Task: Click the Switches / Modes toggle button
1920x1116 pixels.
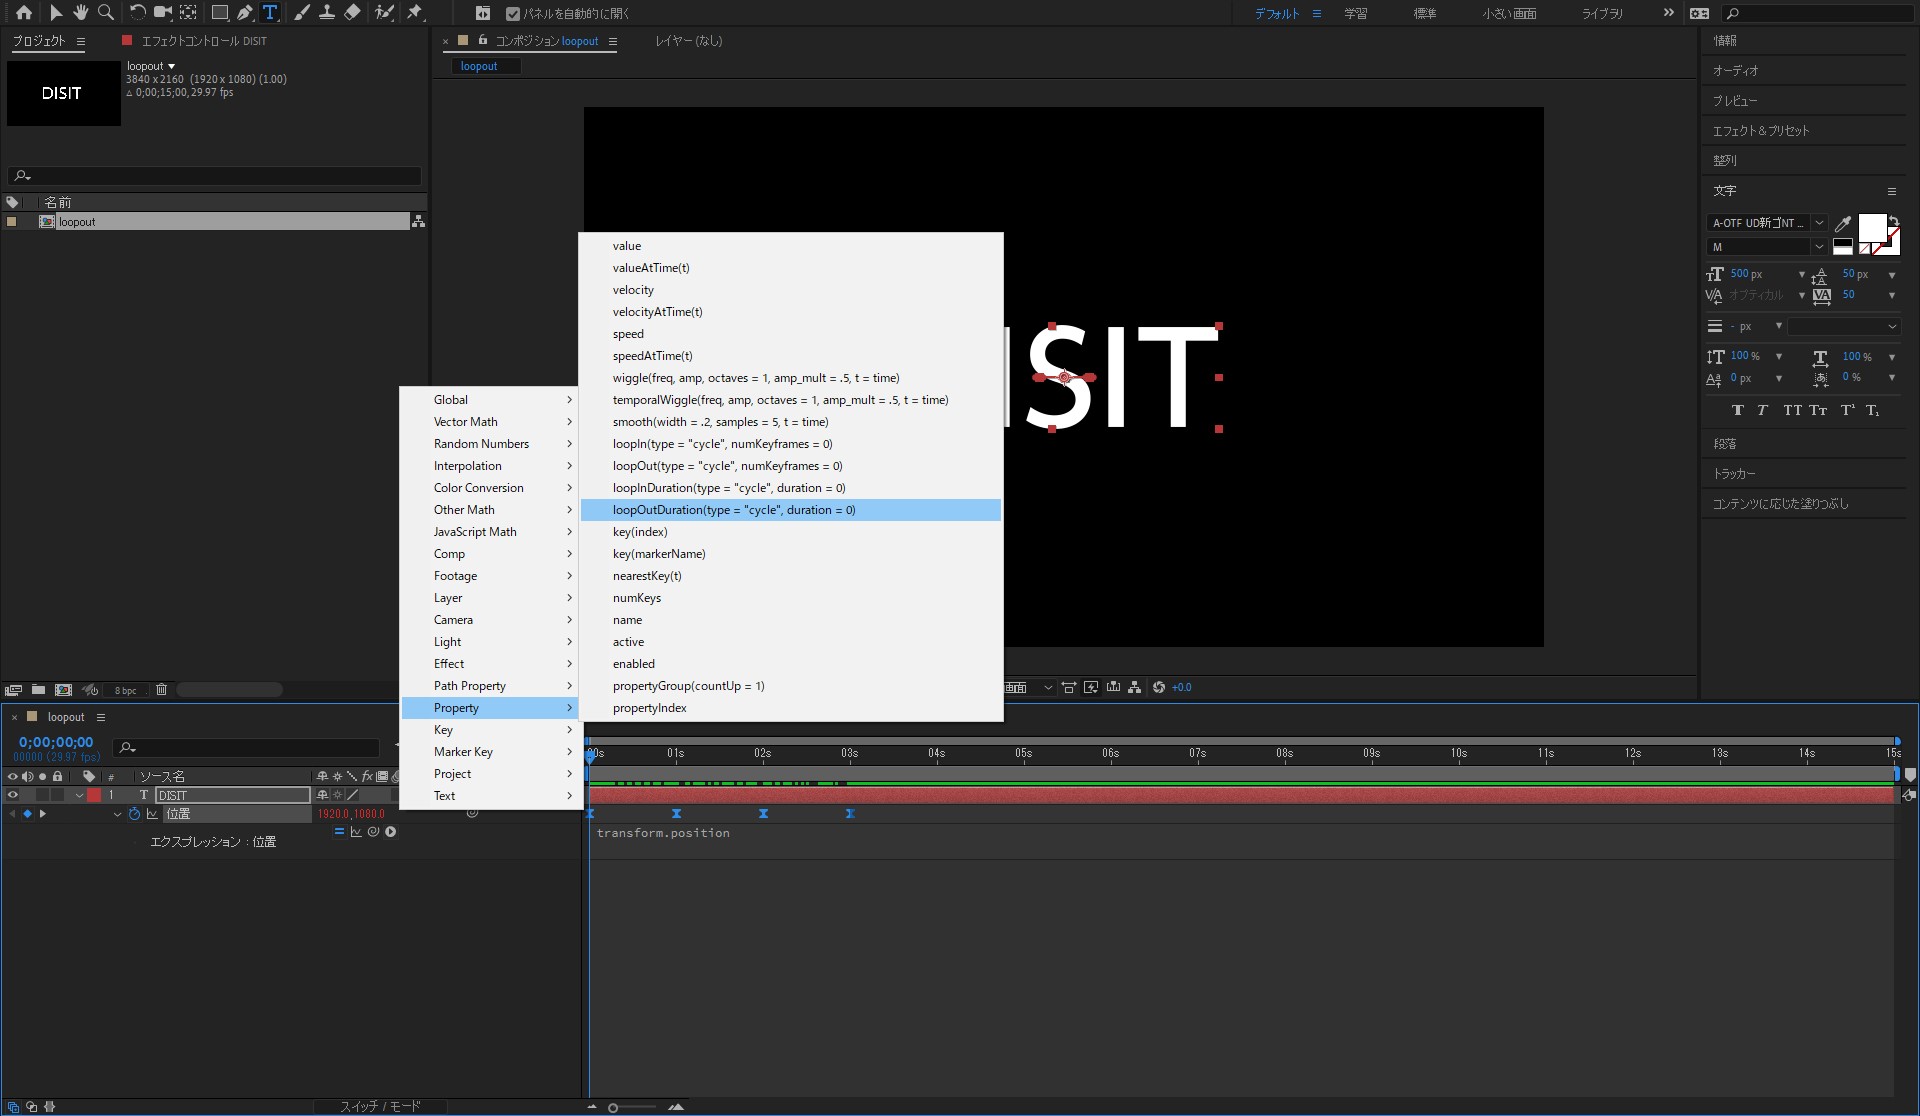Action: tap(380, 1106)
